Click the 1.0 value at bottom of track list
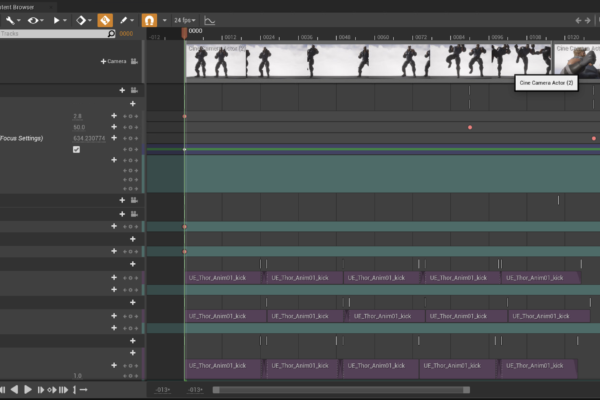Screen dimensions: 600x400 [x=77, y=376]
